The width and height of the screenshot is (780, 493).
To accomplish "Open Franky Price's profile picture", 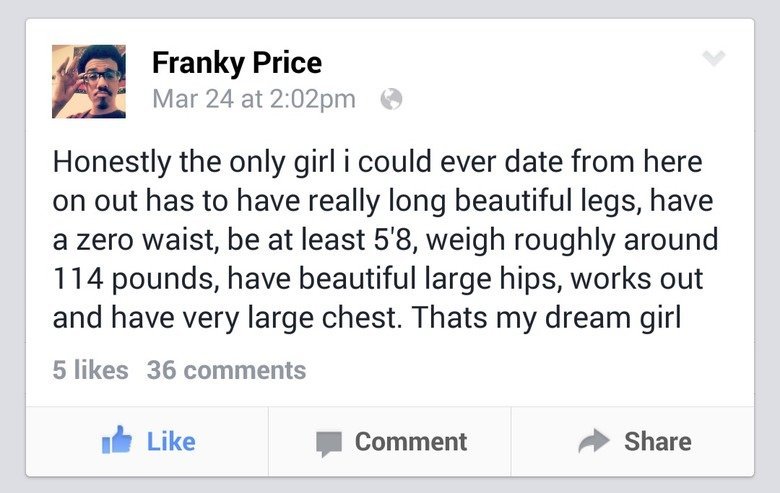I will point(89,81).
